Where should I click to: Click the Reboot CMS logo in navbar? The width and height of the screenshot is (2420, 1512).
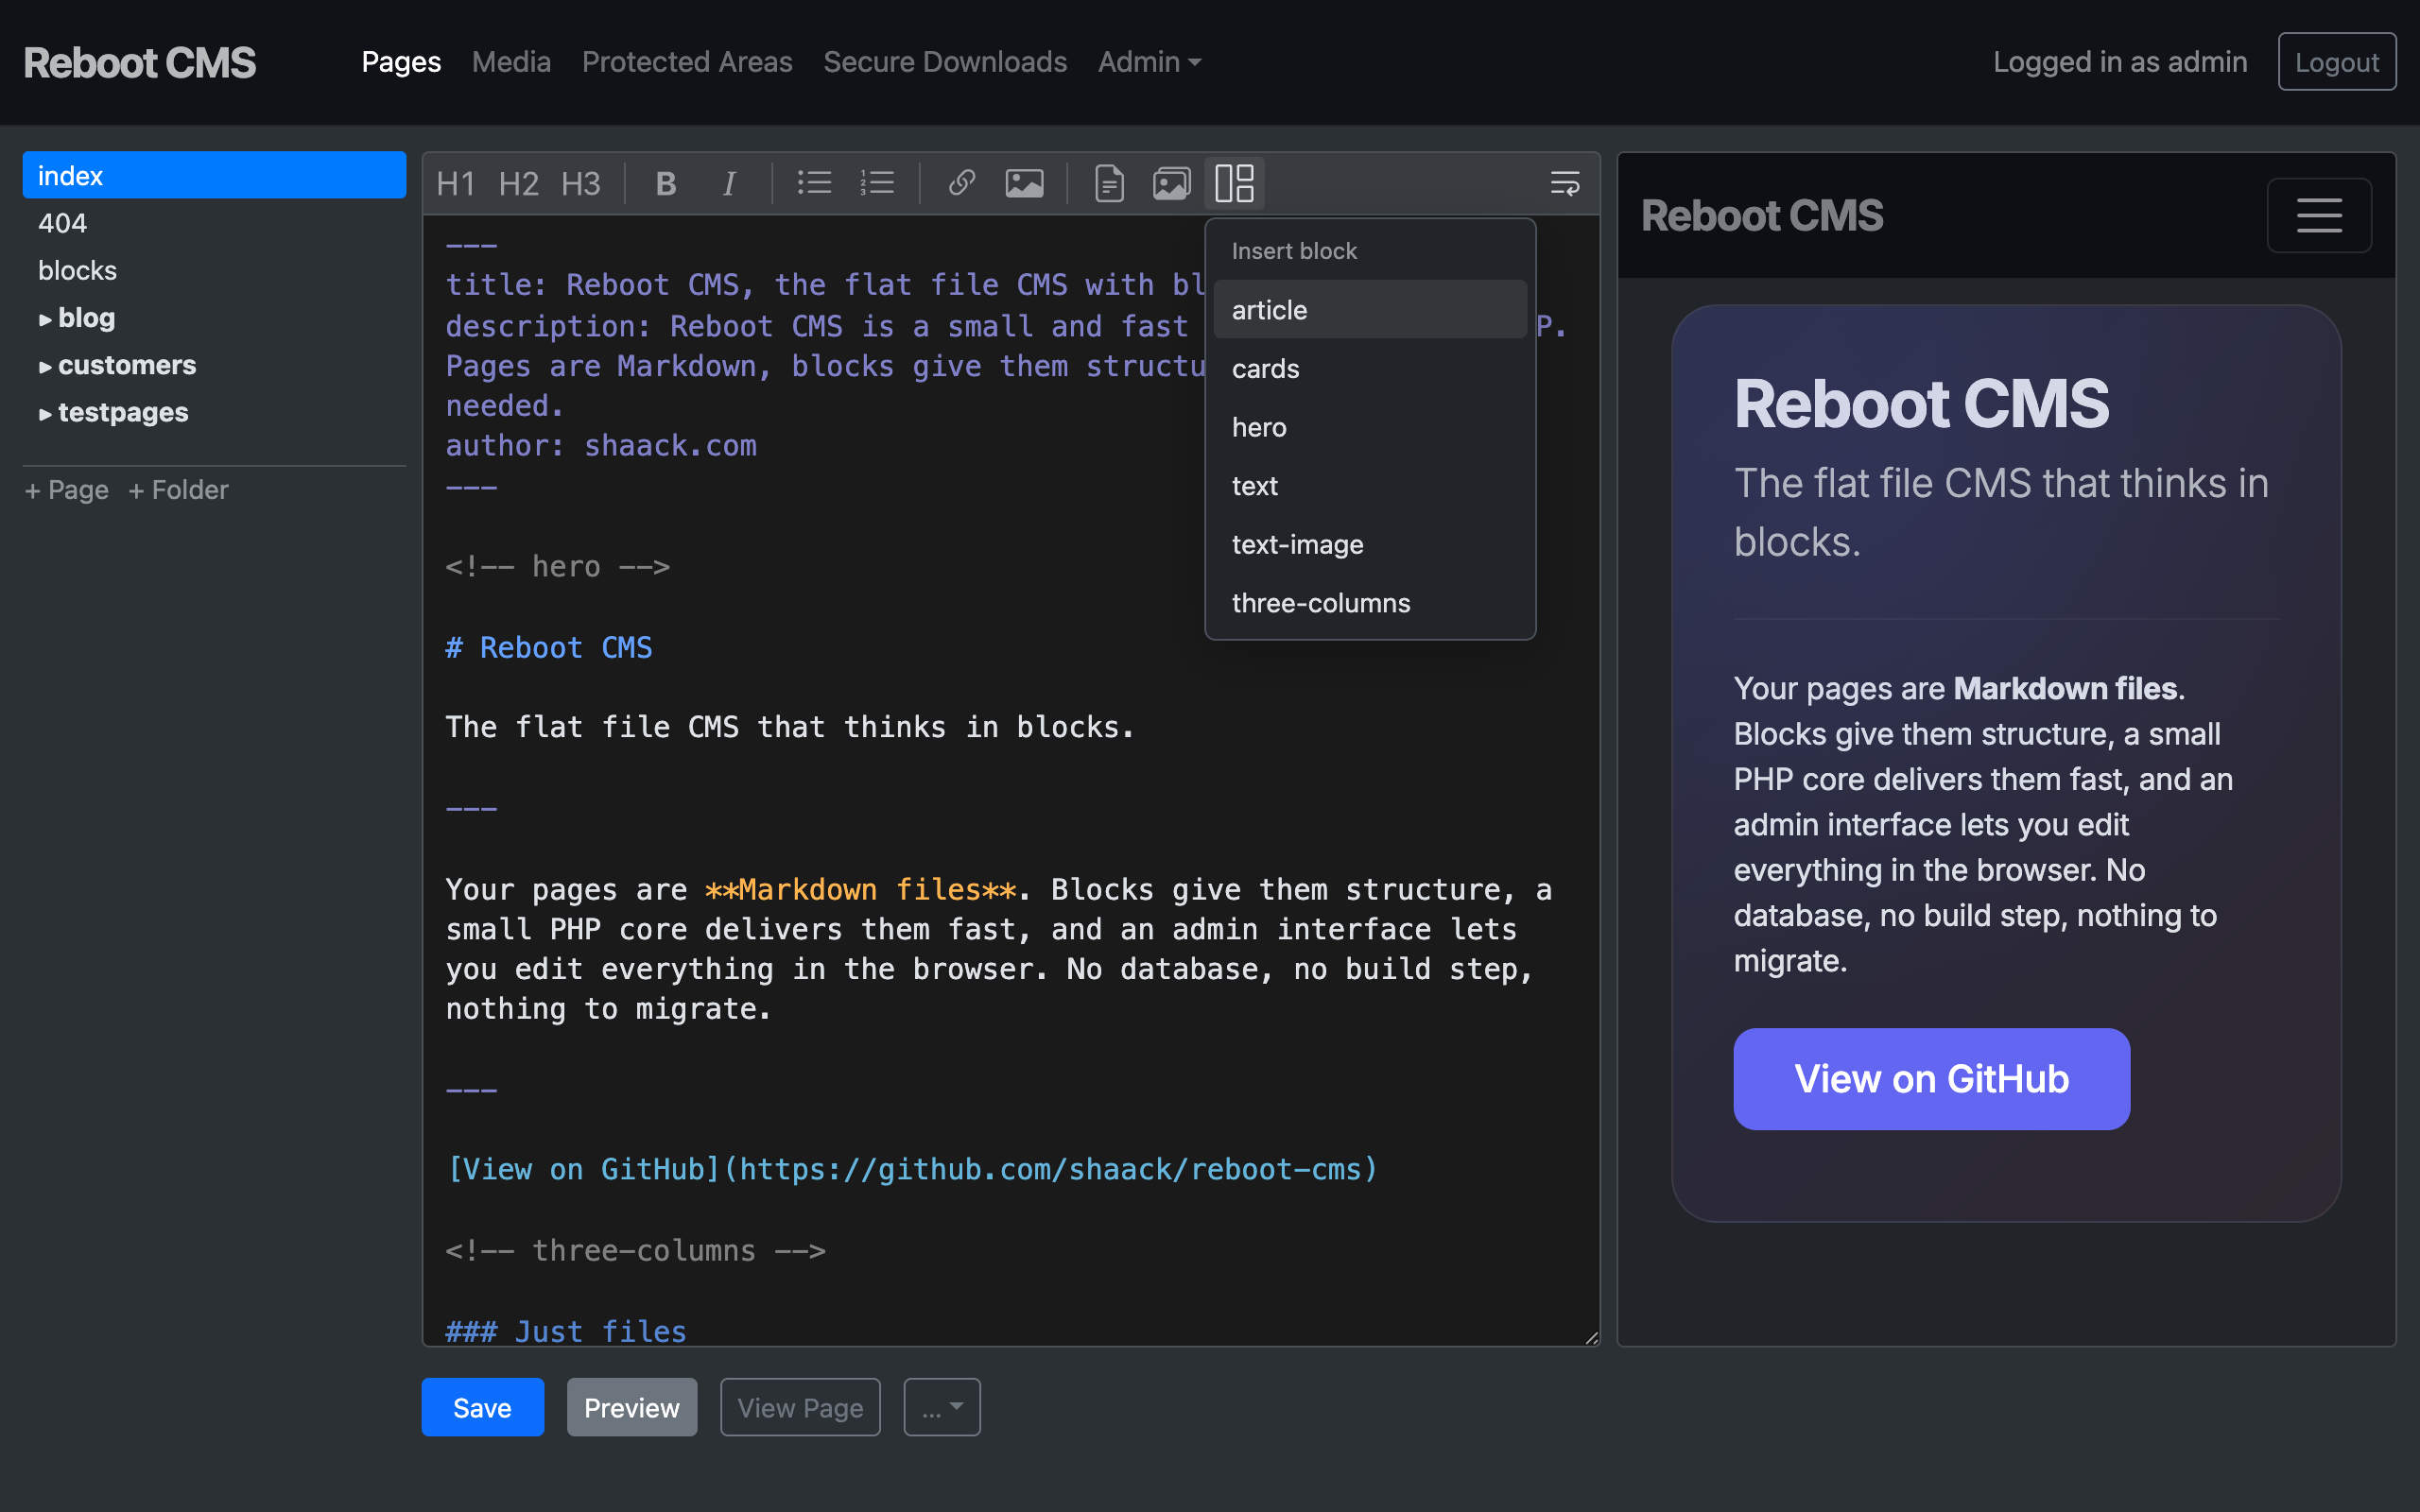140,63
